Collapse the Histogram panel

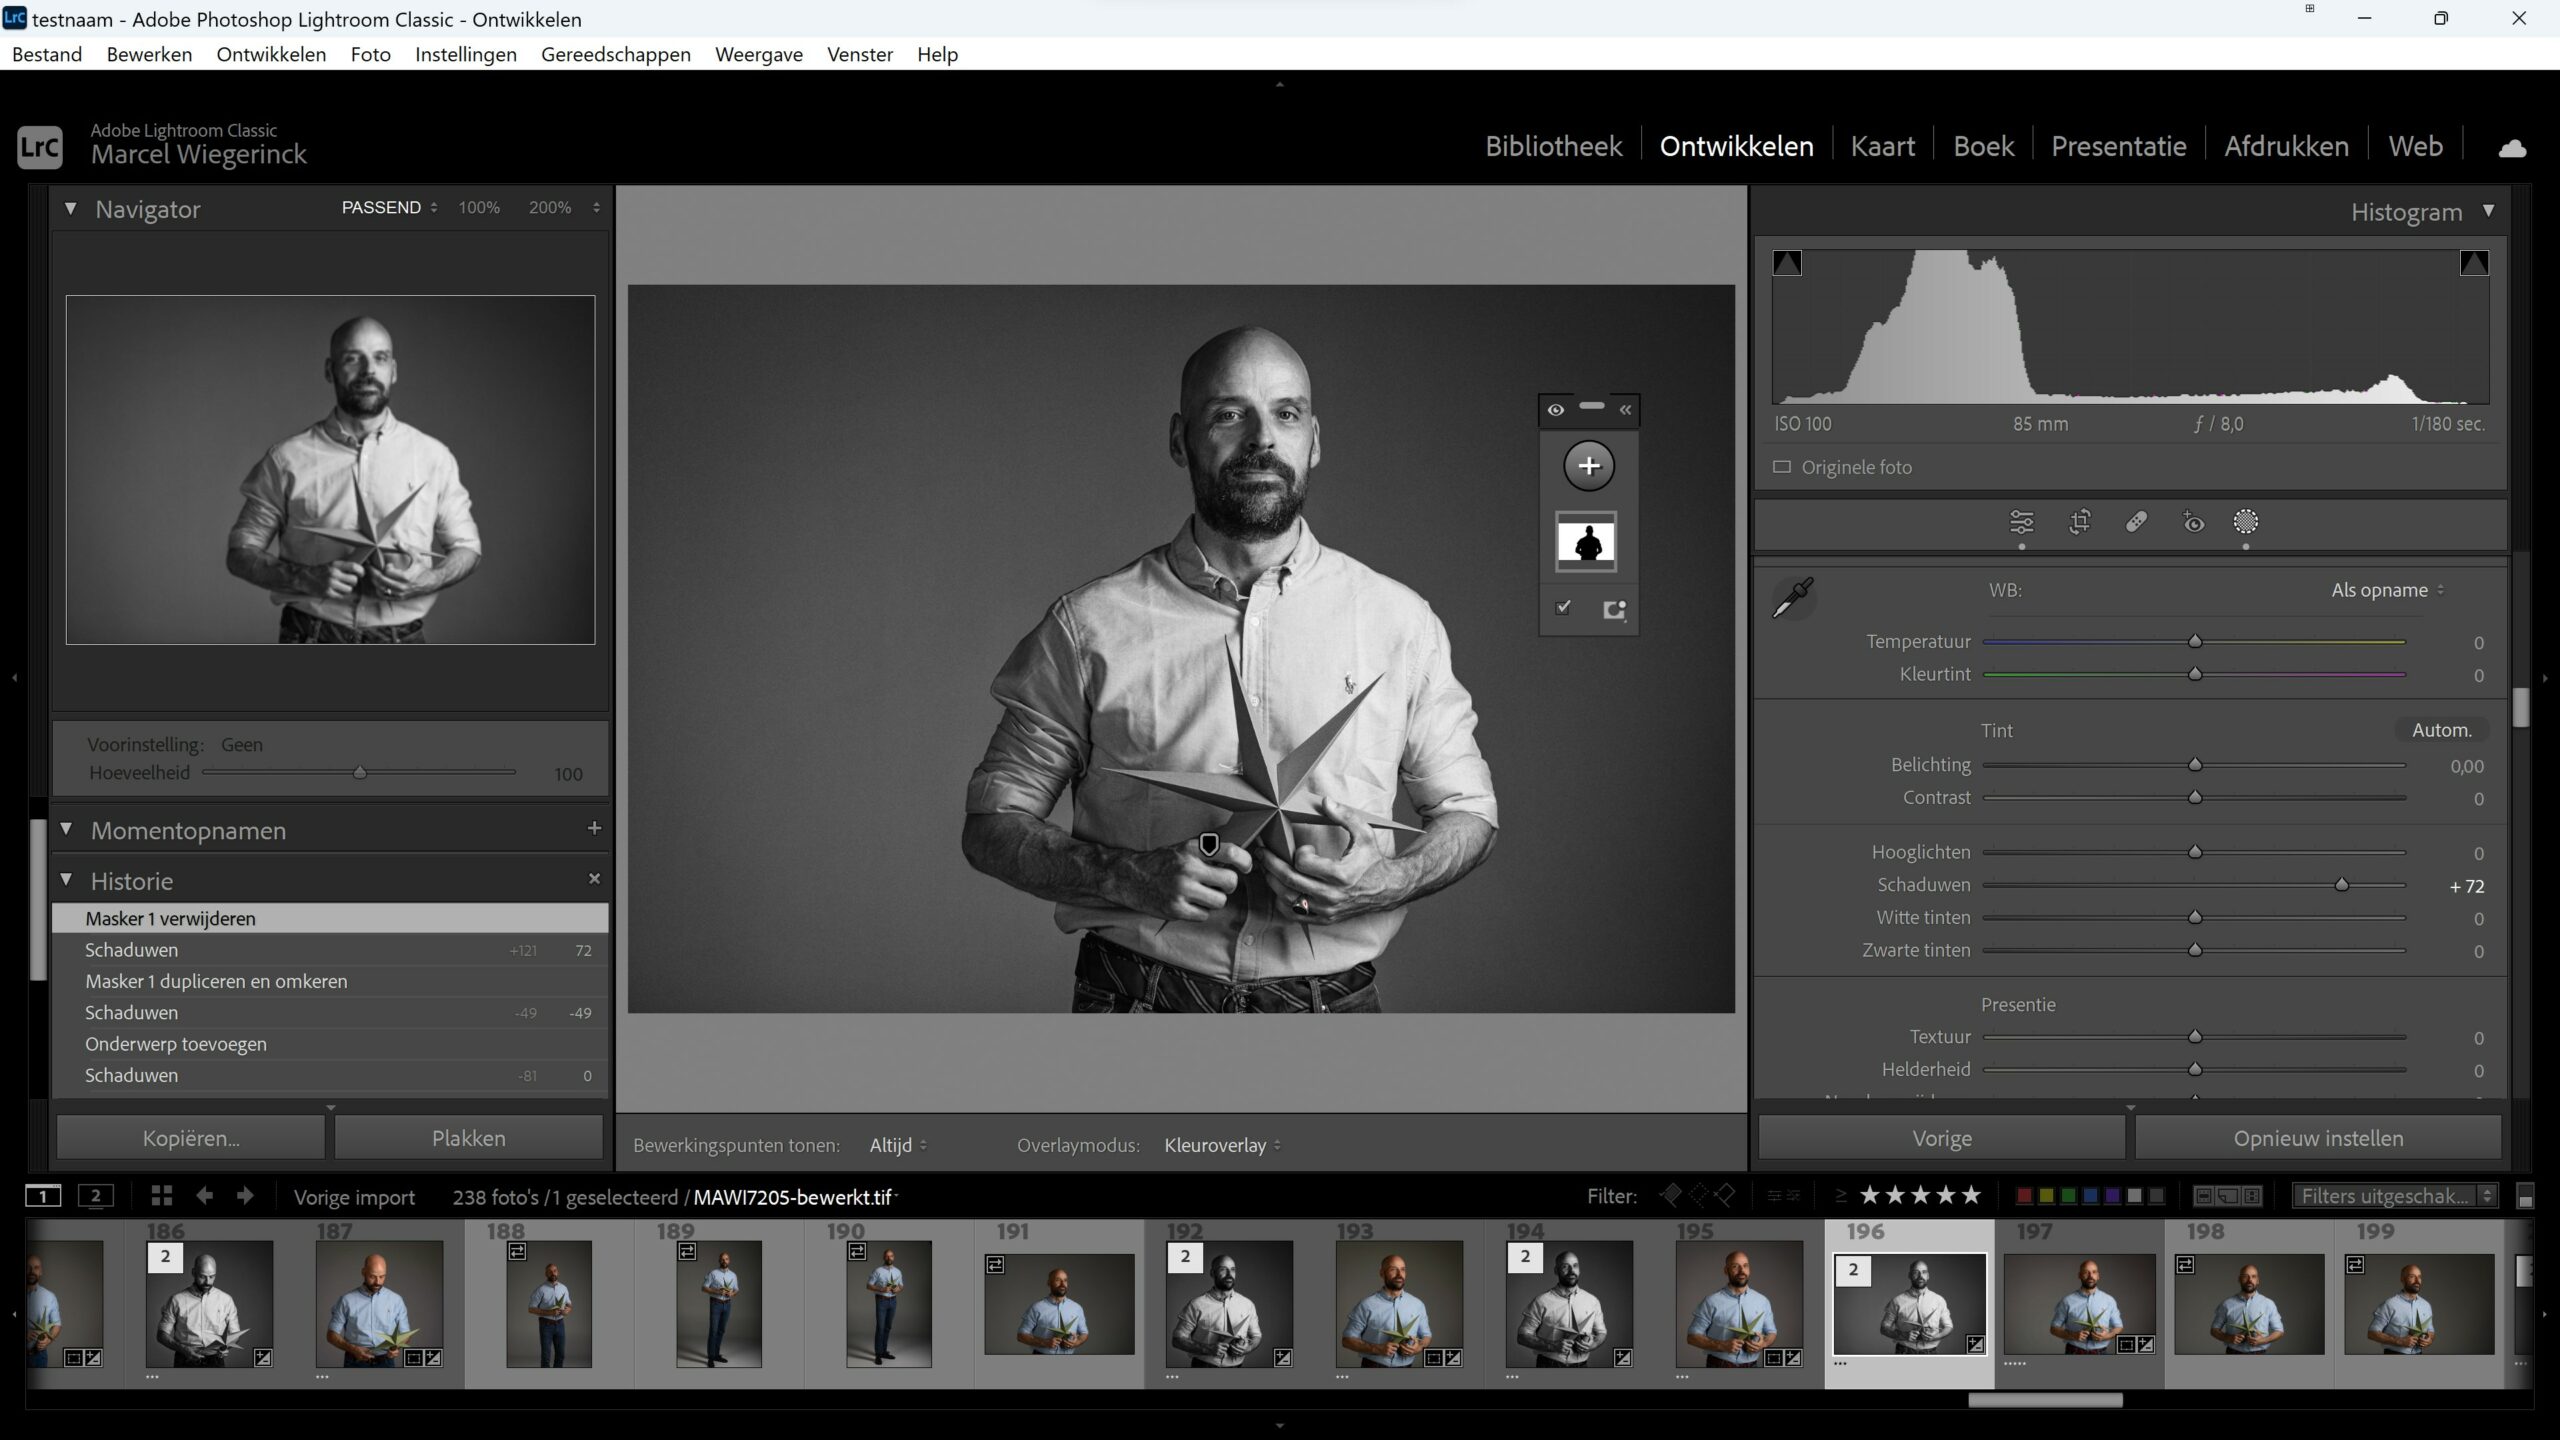click(x=2488, y=211)
